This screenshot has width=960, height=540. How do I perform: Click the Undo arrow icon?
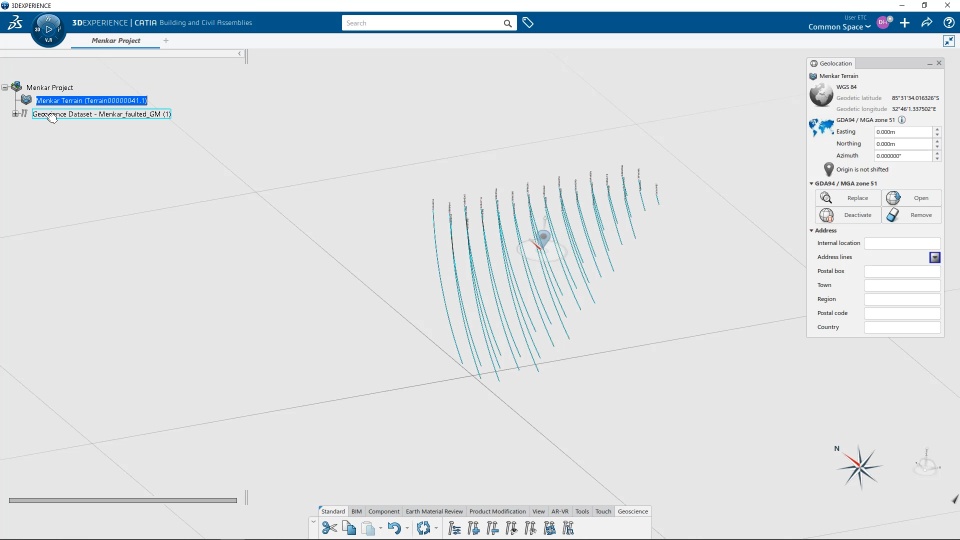pyautogui.click(x=394, y=528)
